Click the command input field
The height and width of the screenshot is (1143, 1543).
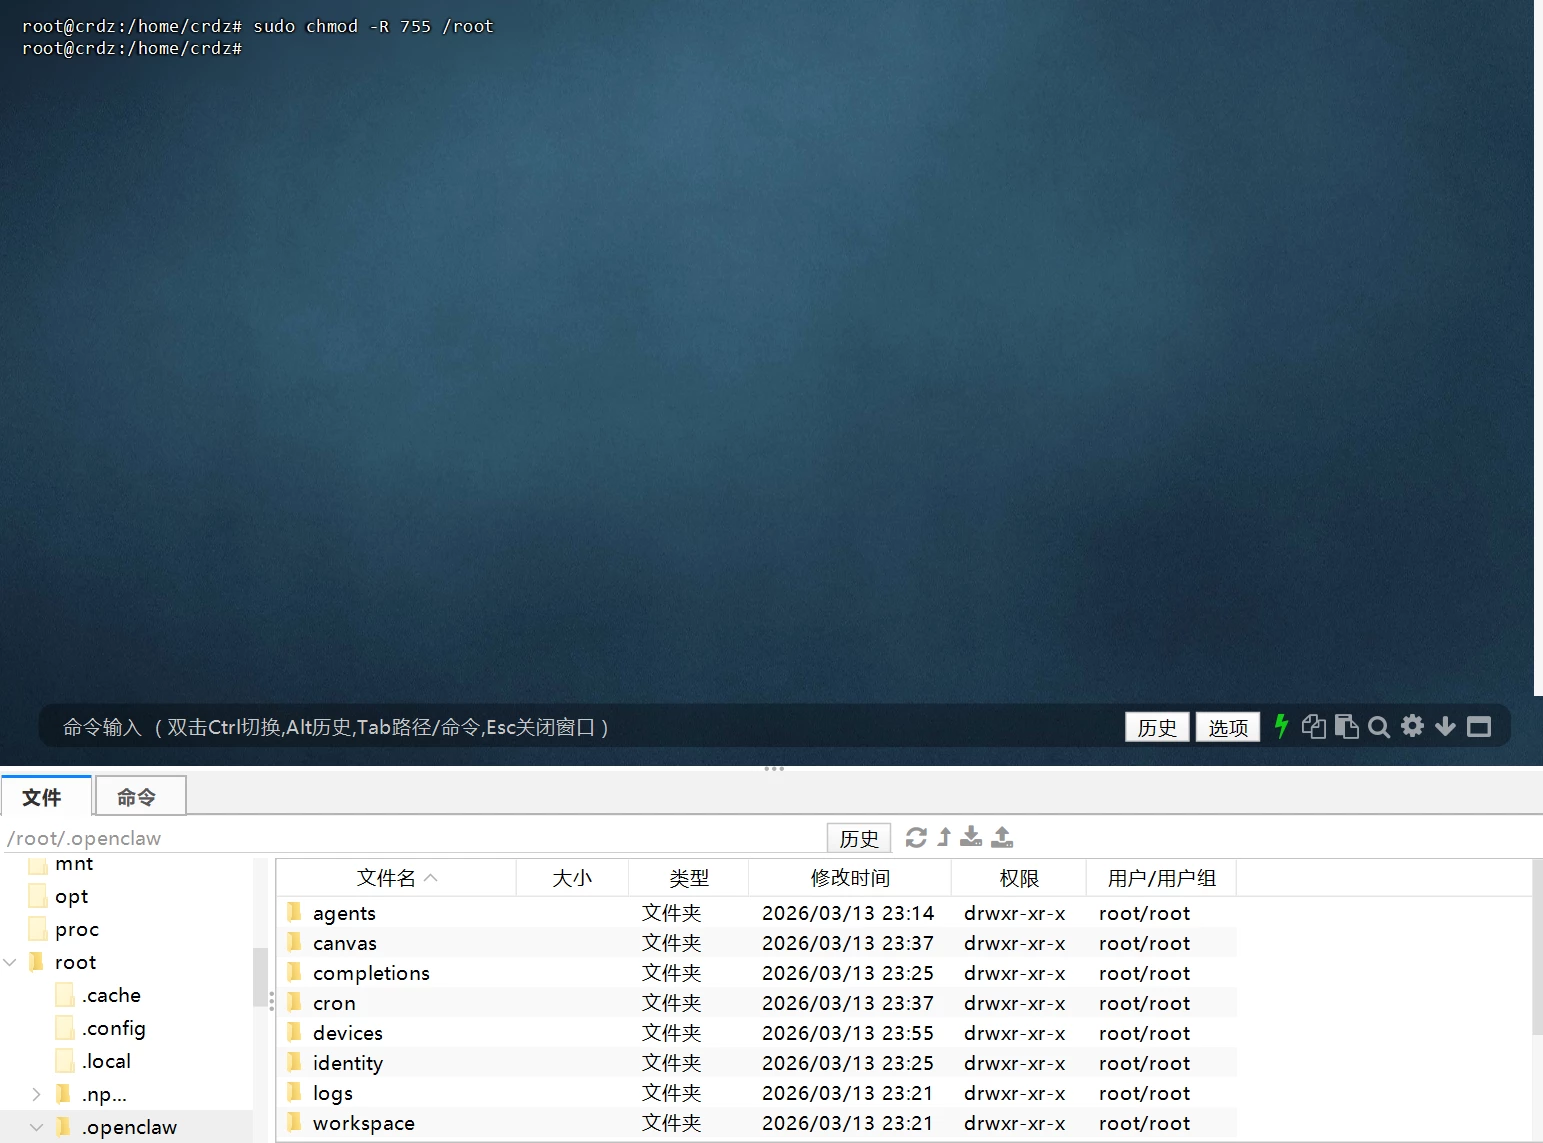tap(580, 727)
